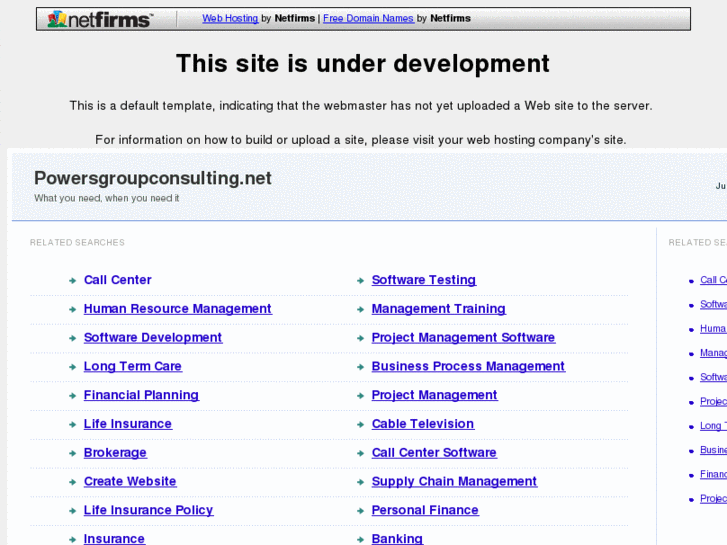
Task: Open the Call Center search link
Action: tap(118, 280)
